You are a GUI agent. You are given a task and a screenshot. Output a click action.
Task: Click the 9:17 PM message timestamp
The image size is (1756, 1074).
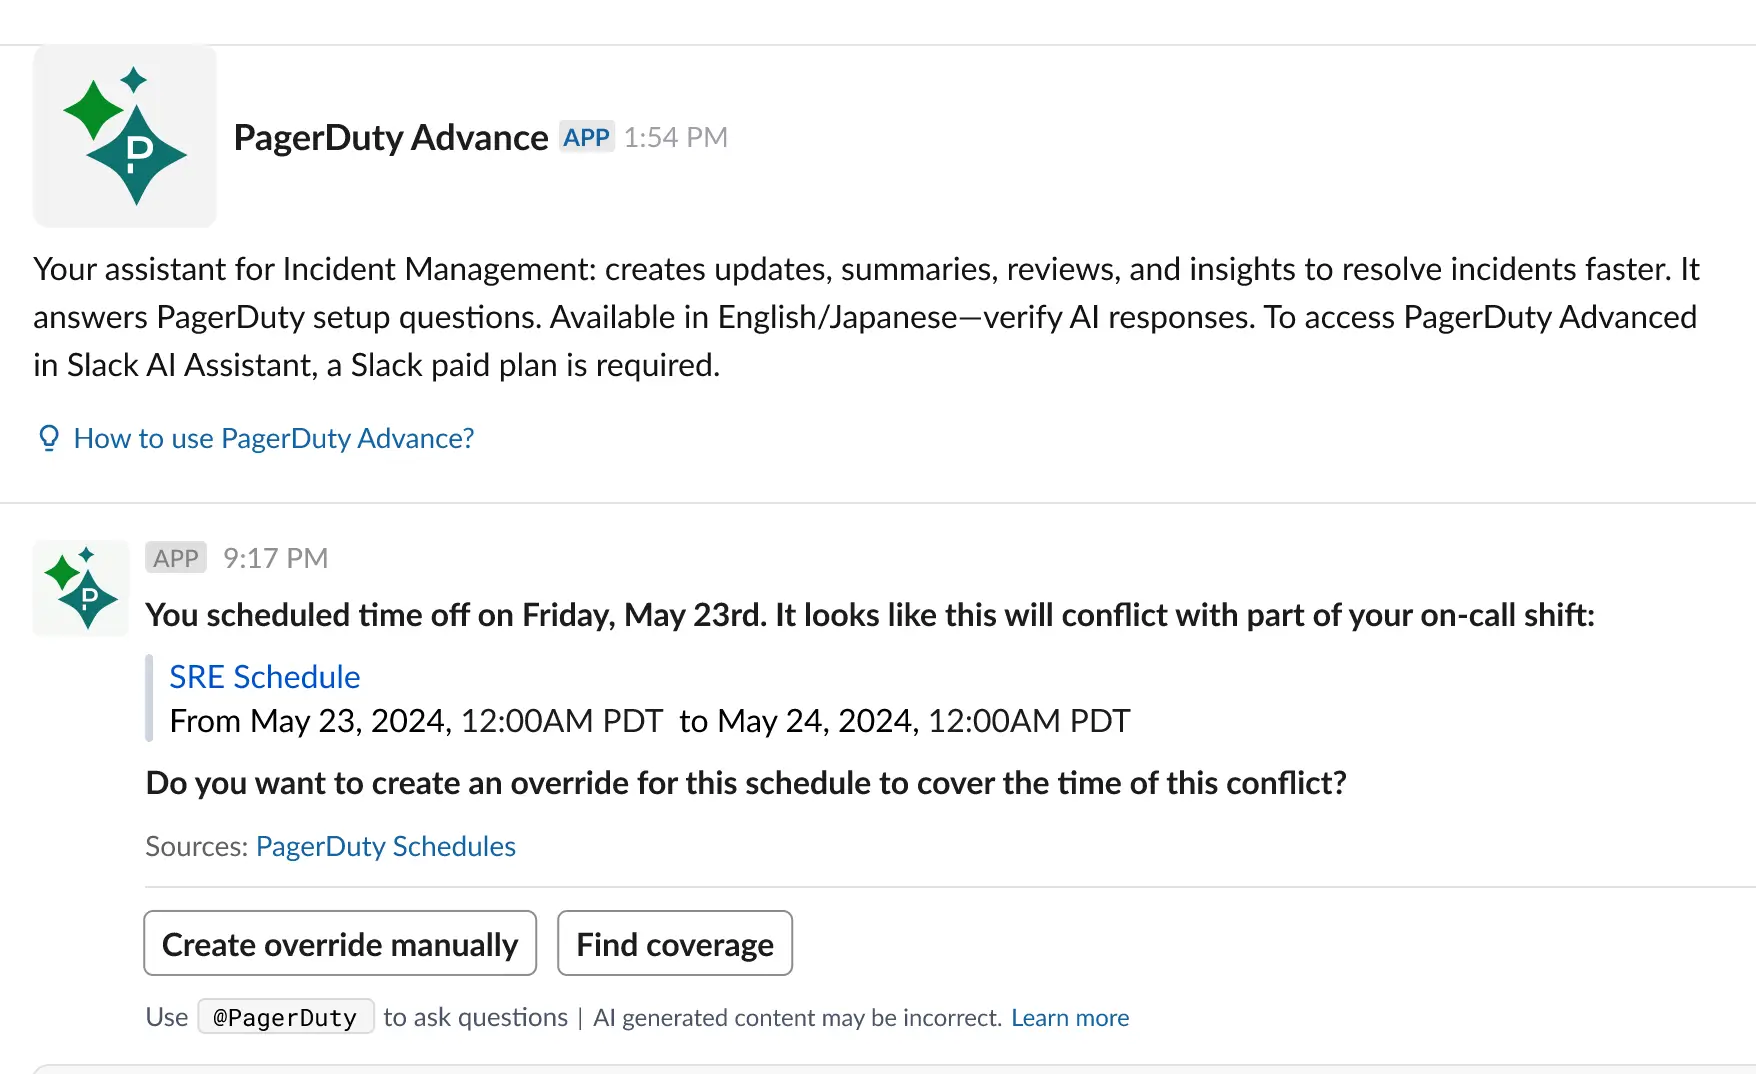click(x=276, y=558)
